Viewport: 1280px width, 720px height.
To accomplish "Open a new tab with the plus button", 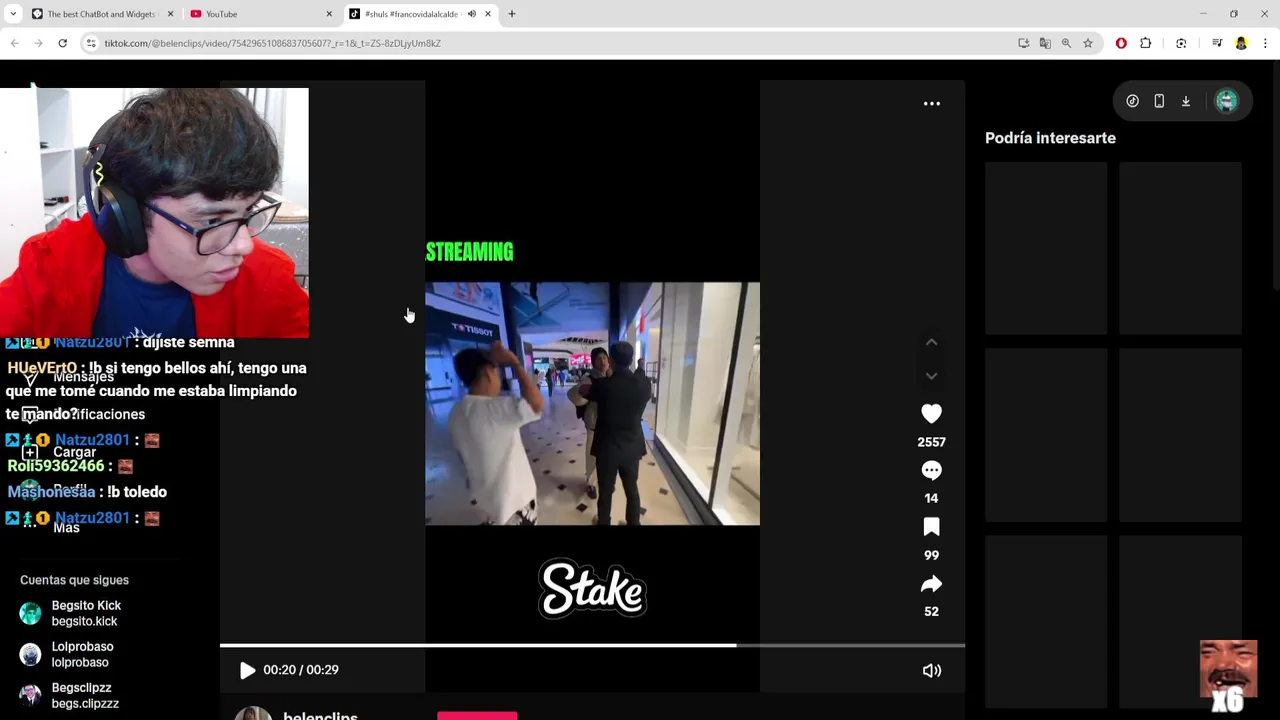I will coord(512,14).
